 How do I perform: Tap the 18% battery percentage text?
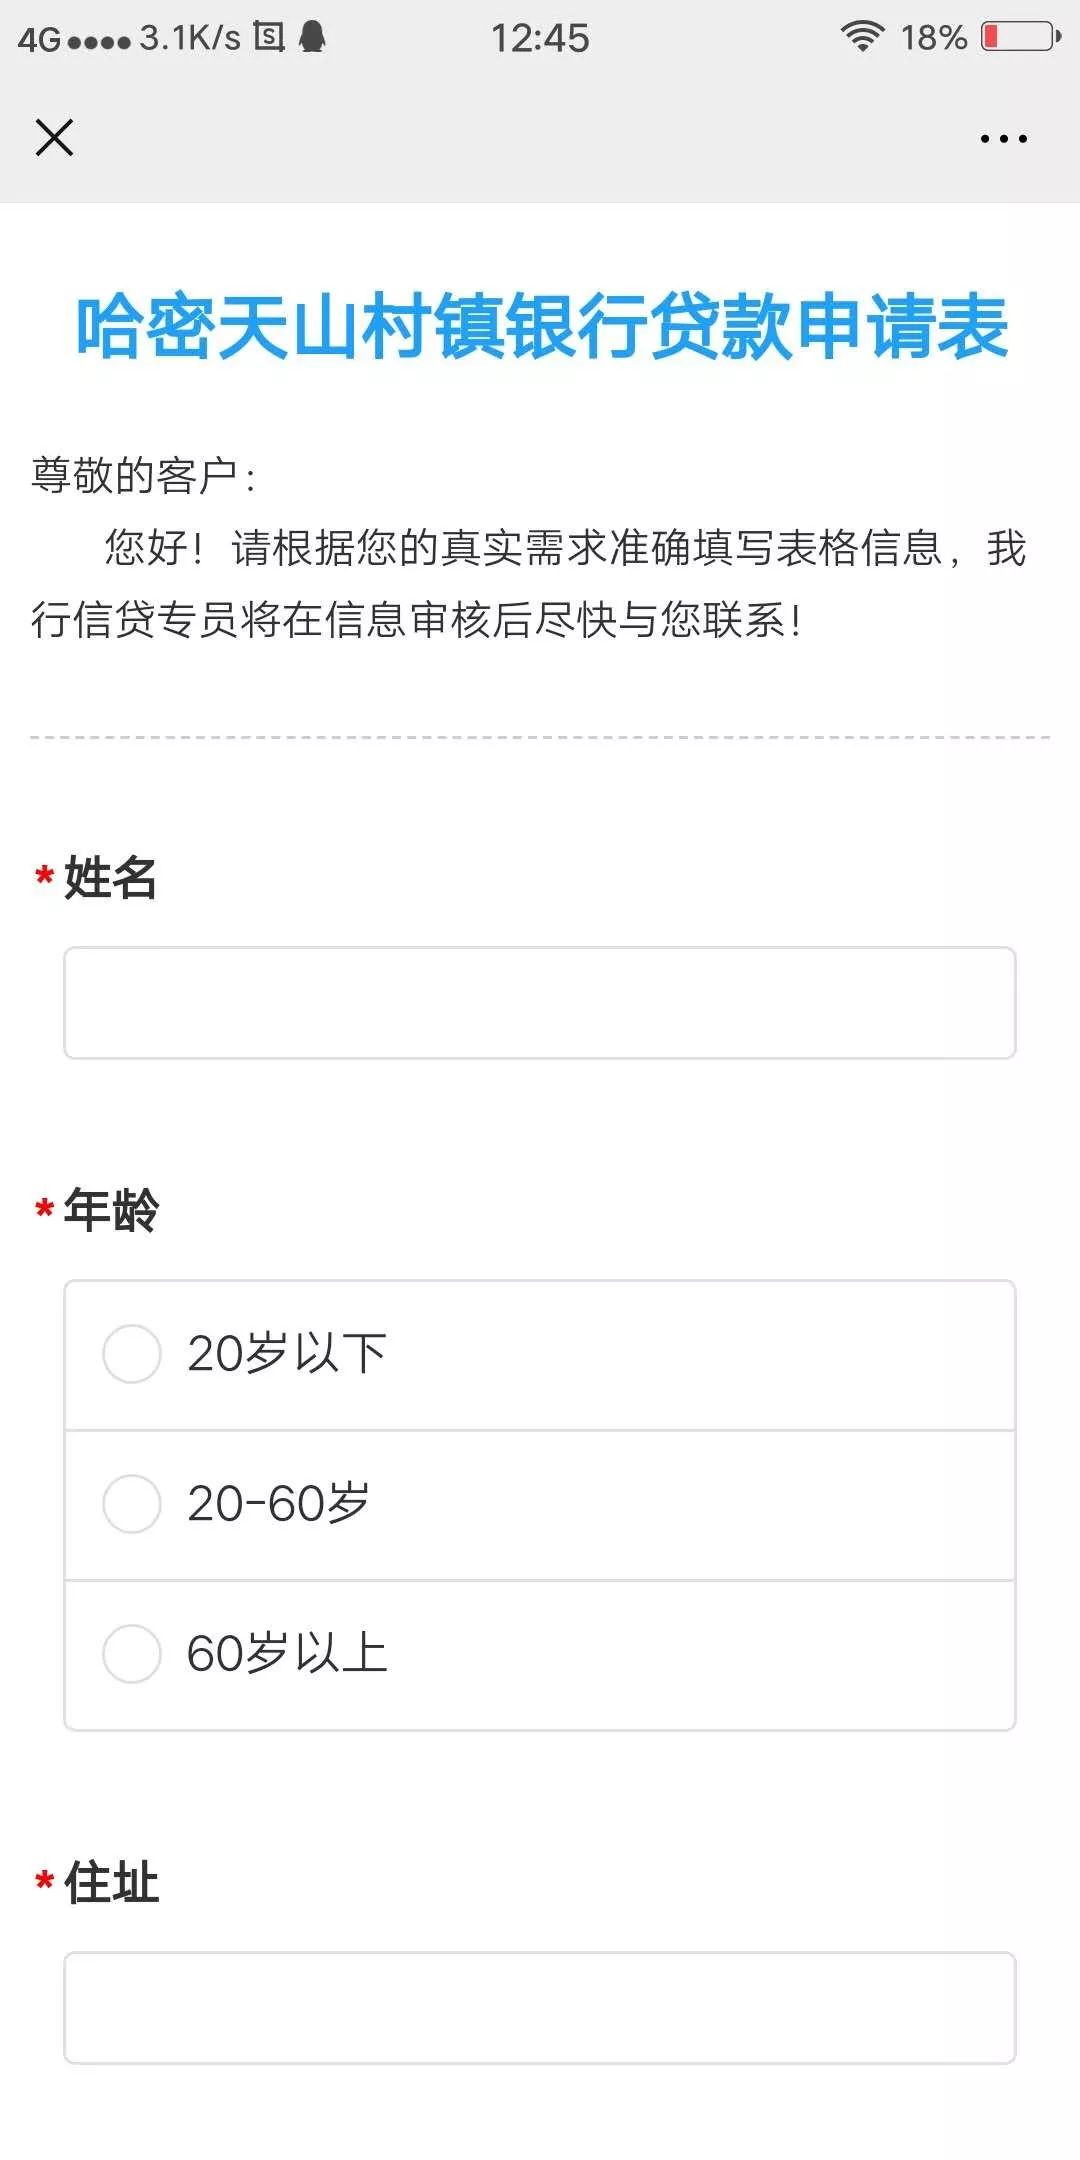(x=933, y=38)
